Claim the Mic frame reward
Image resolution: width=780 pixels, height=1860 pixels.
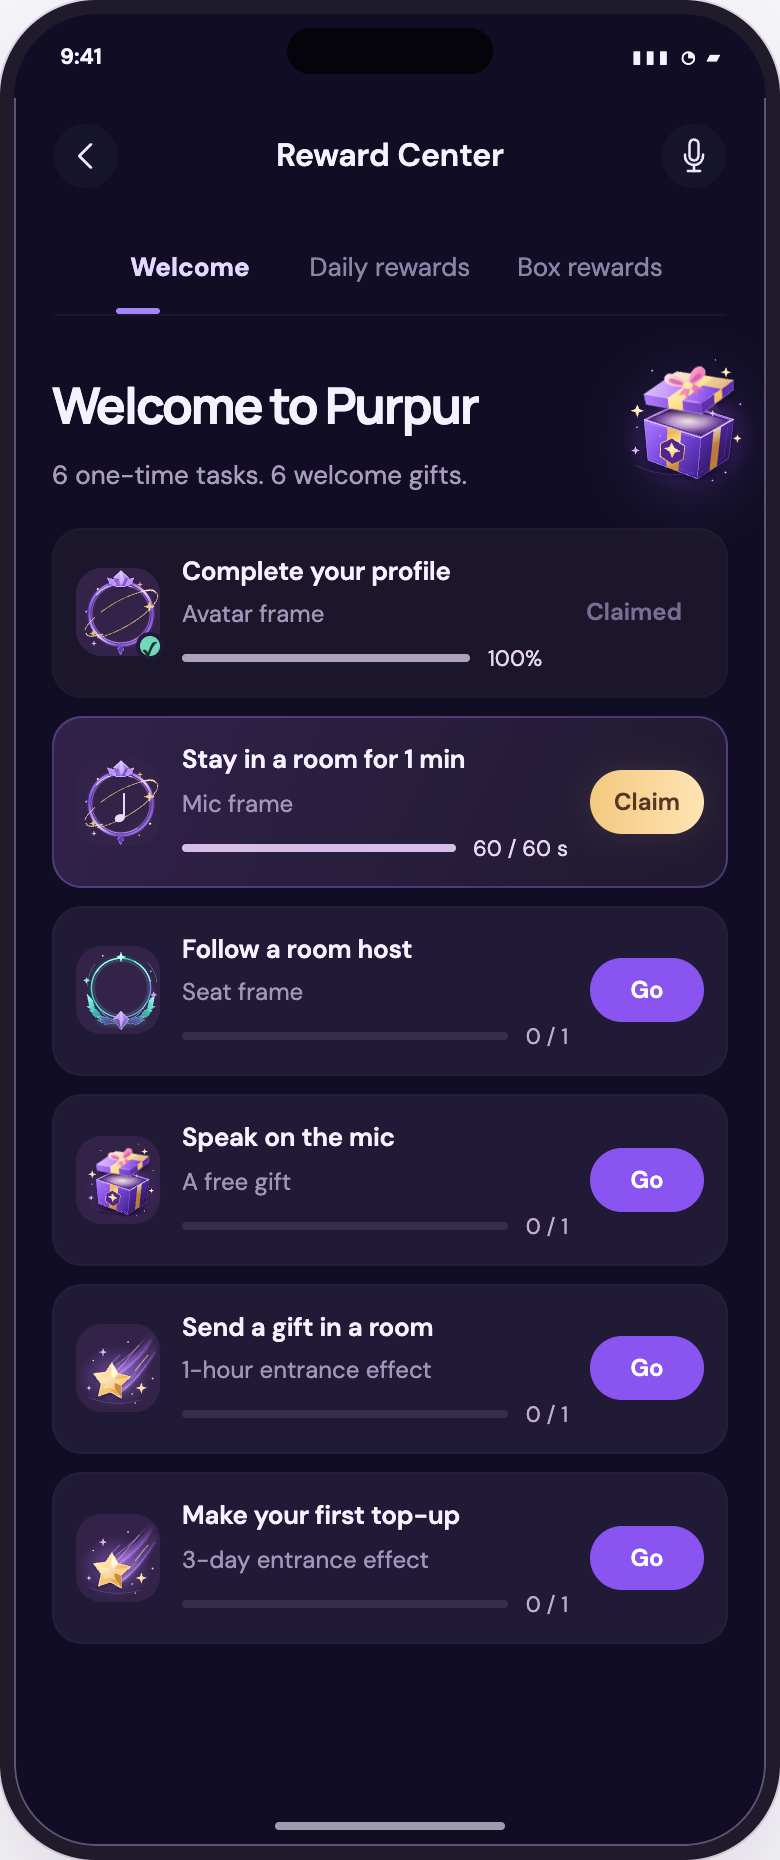pyautogui.click(x=647, y=802)
